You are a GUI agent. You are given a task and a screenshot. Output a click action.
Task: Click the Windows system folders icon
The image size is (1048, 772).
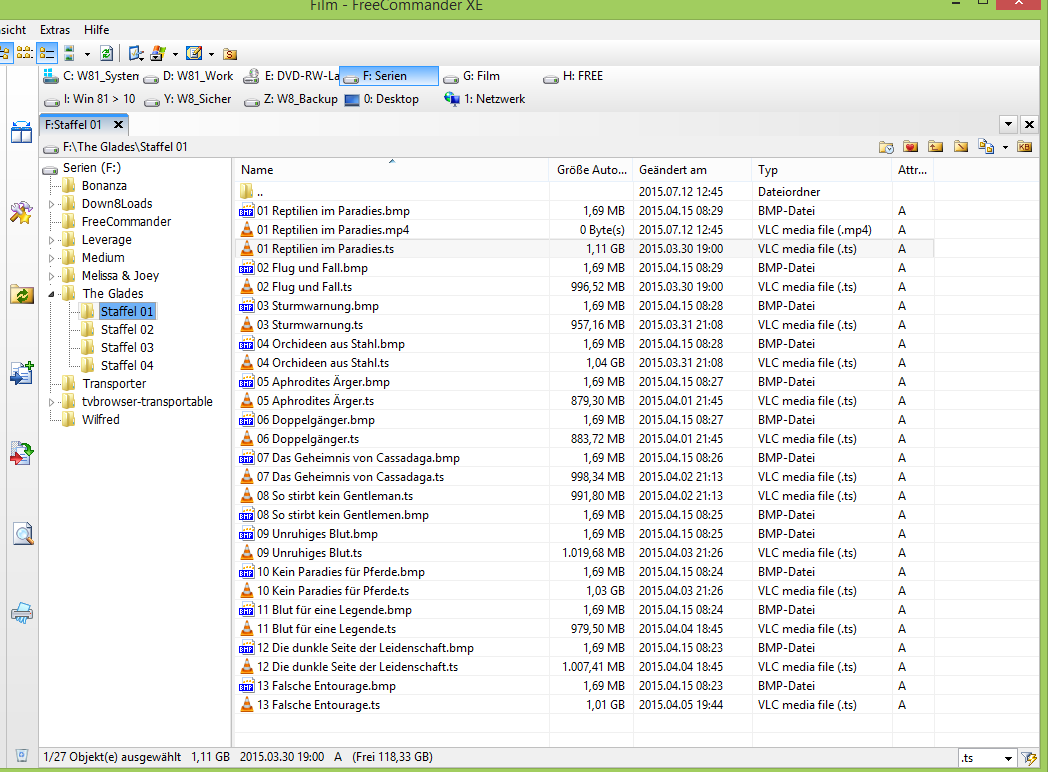(x=158, y=53)
